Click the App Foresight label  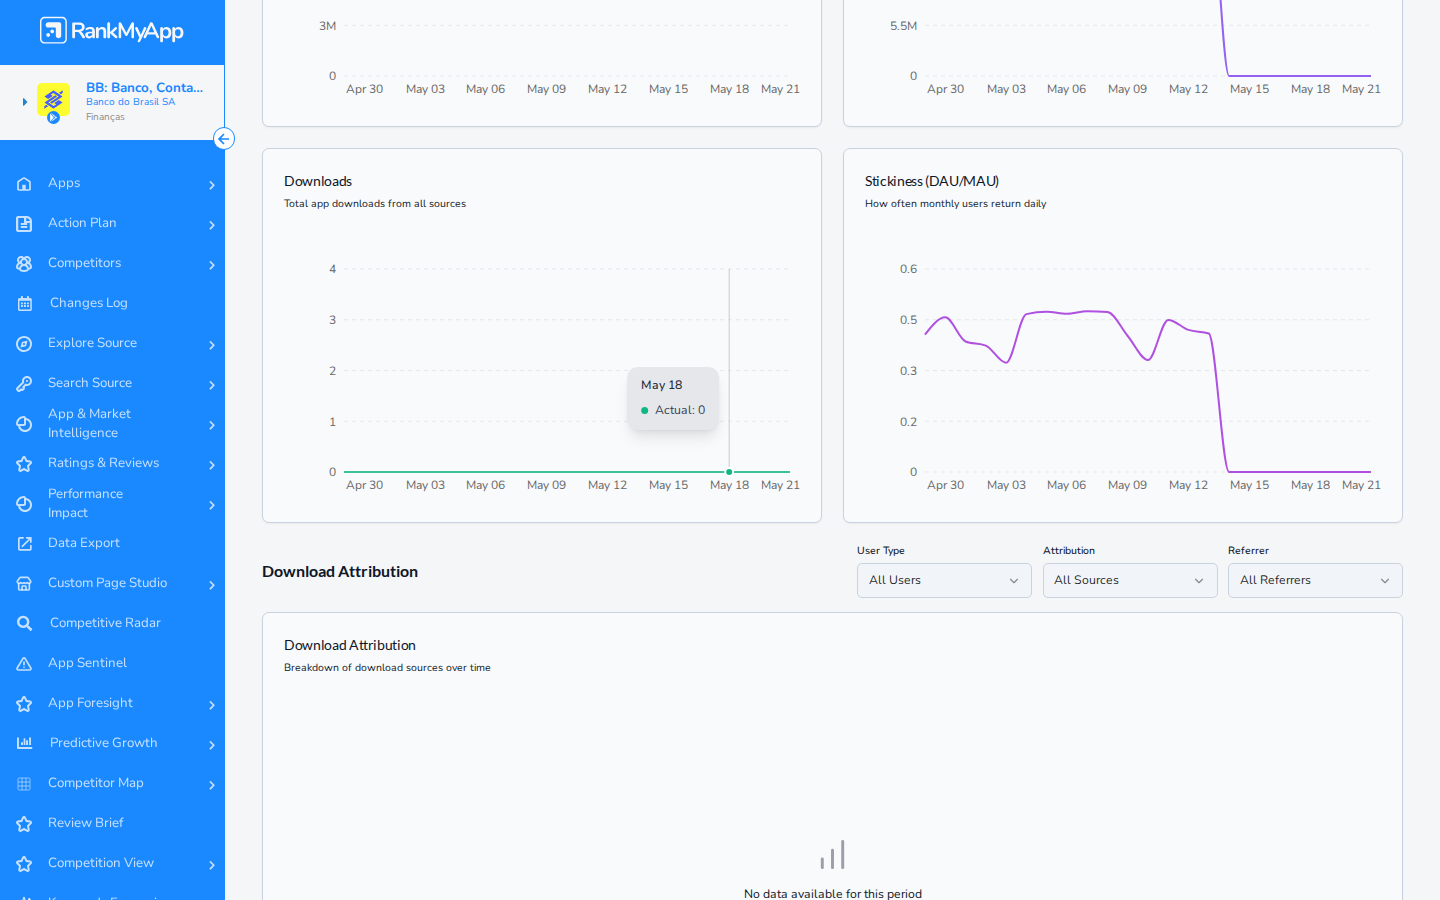click(x=90, y=703)
